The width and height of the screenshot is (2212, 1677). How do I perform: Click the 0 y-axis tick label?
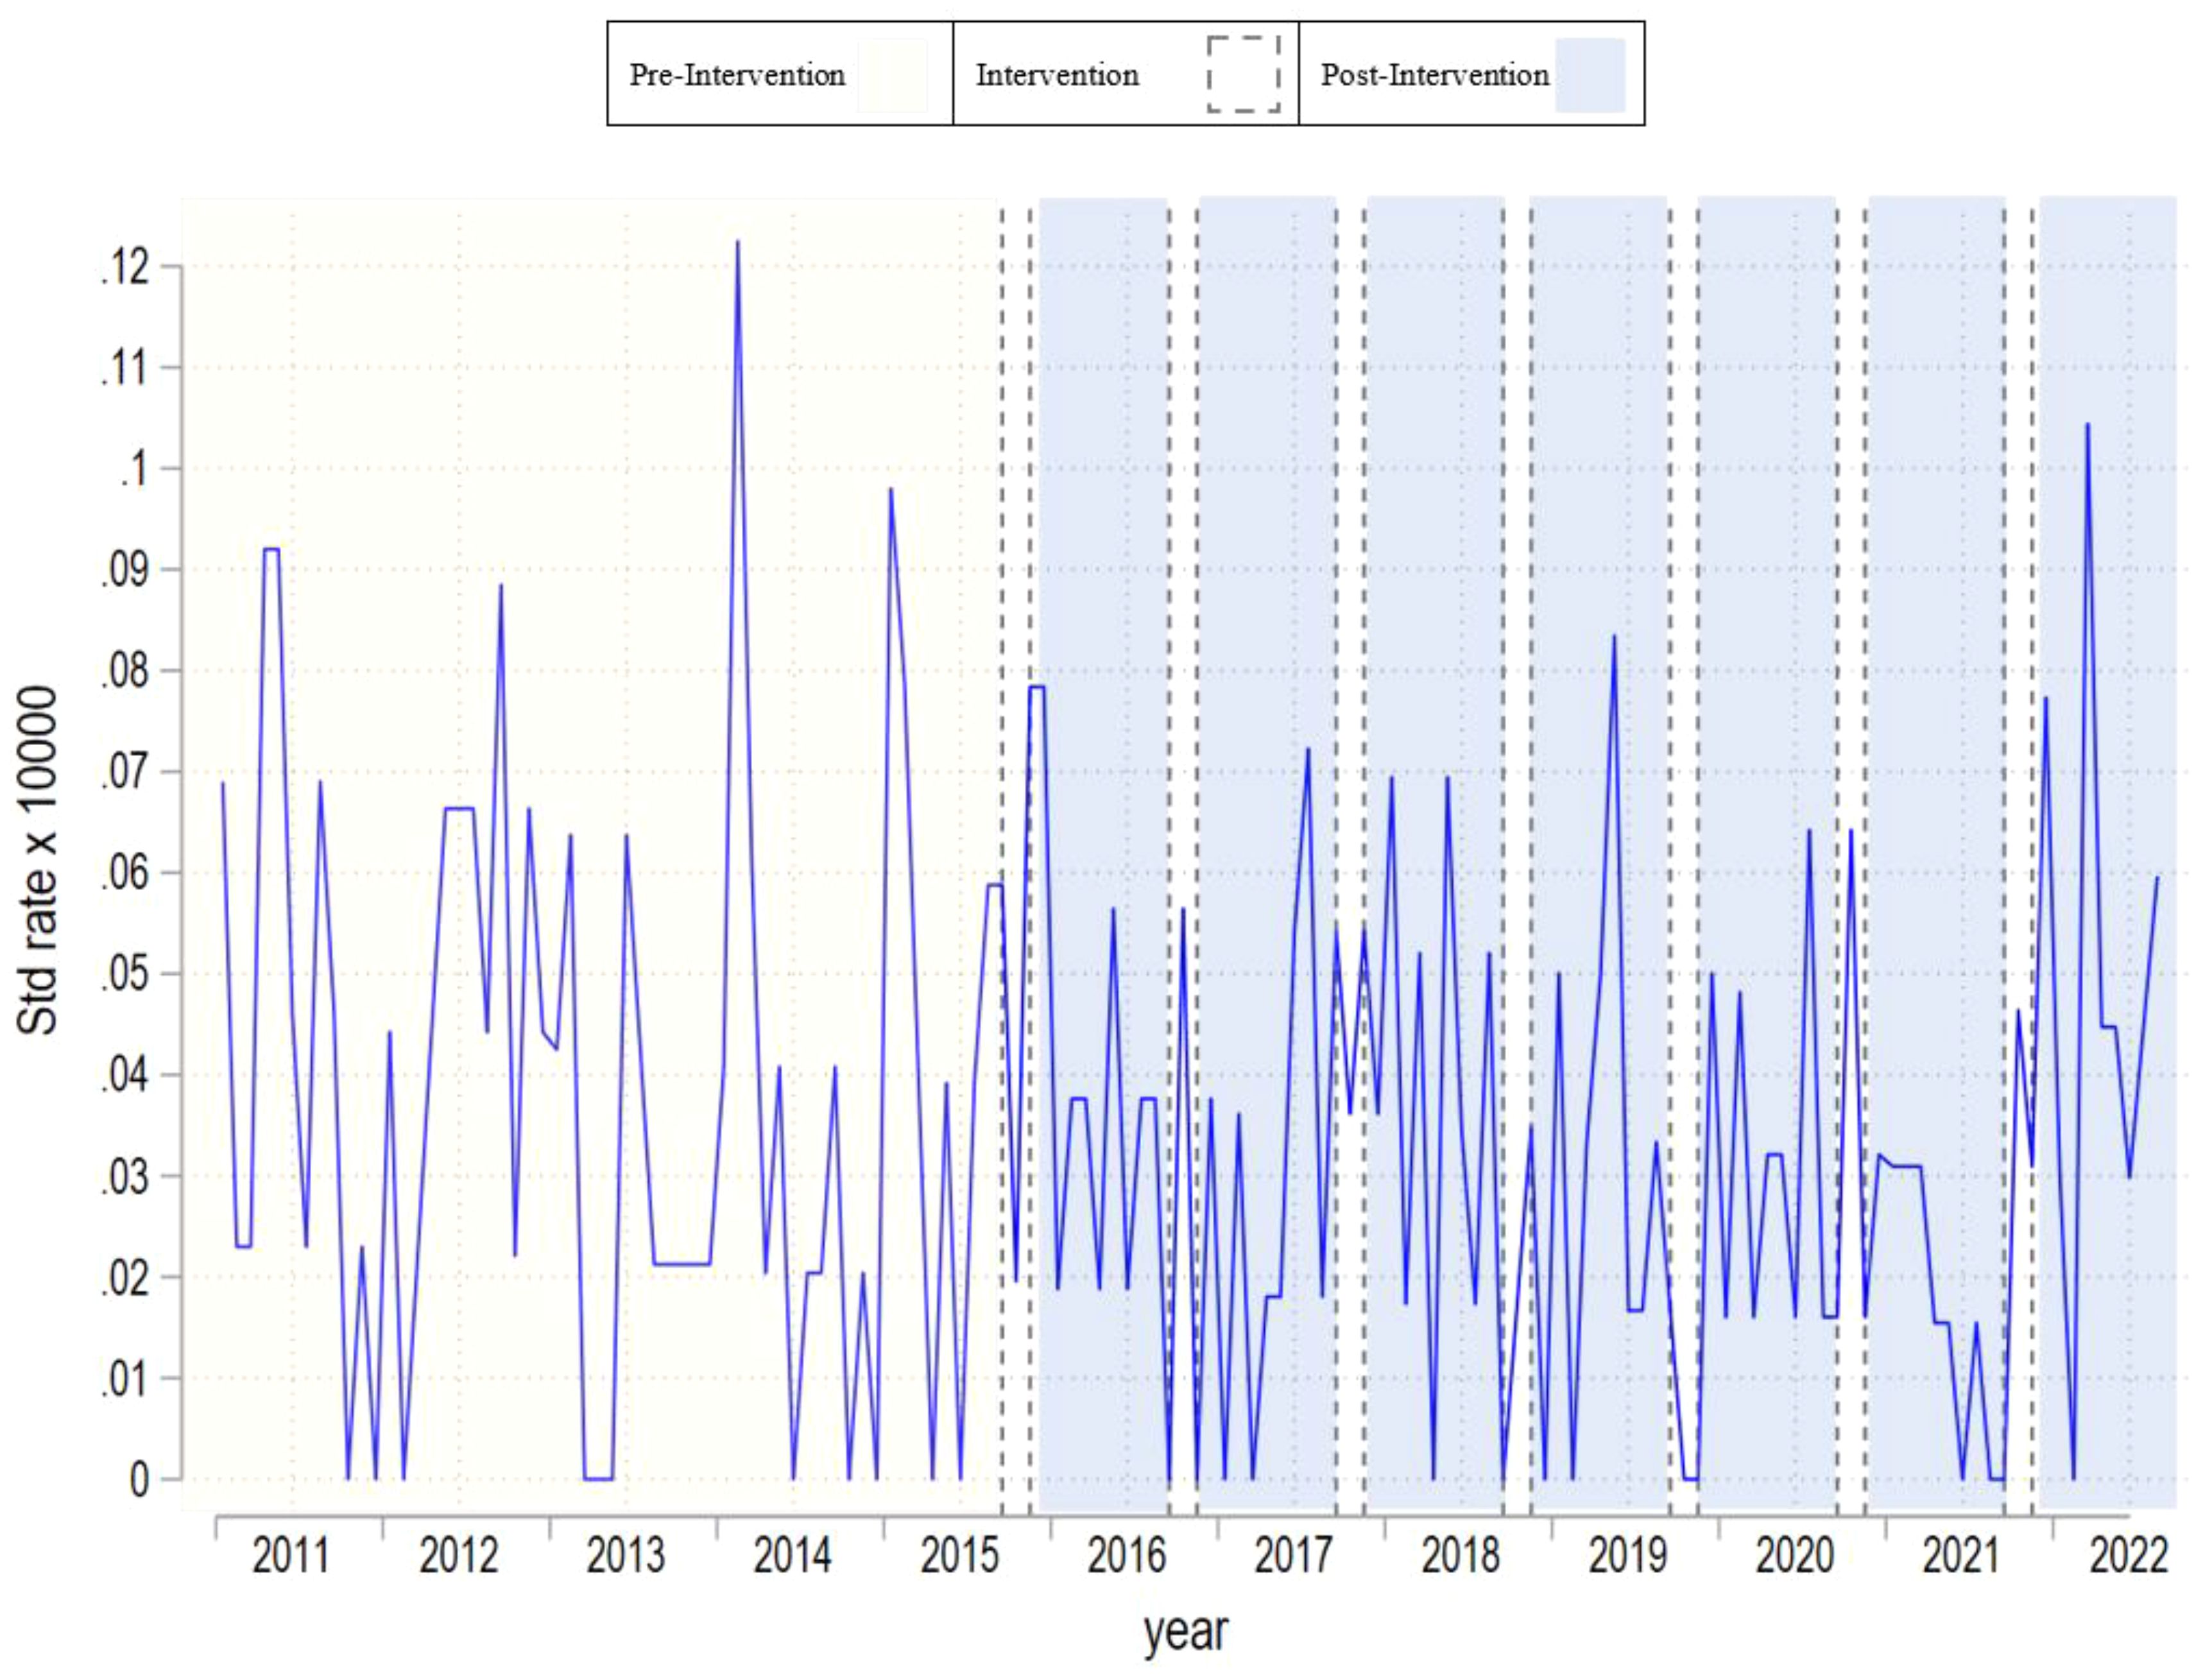pyautogui.click(x=140, y=1480)
